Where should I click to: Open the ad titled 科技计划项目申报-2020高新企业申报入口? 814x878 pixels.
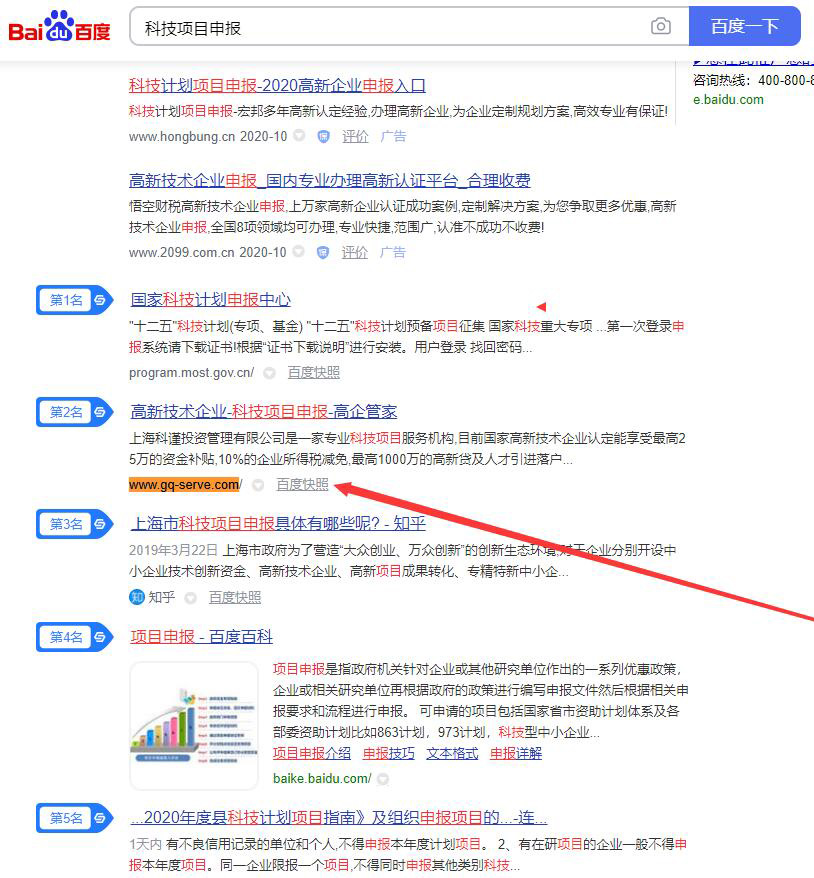pyautogui.click(x=277, y=86)
